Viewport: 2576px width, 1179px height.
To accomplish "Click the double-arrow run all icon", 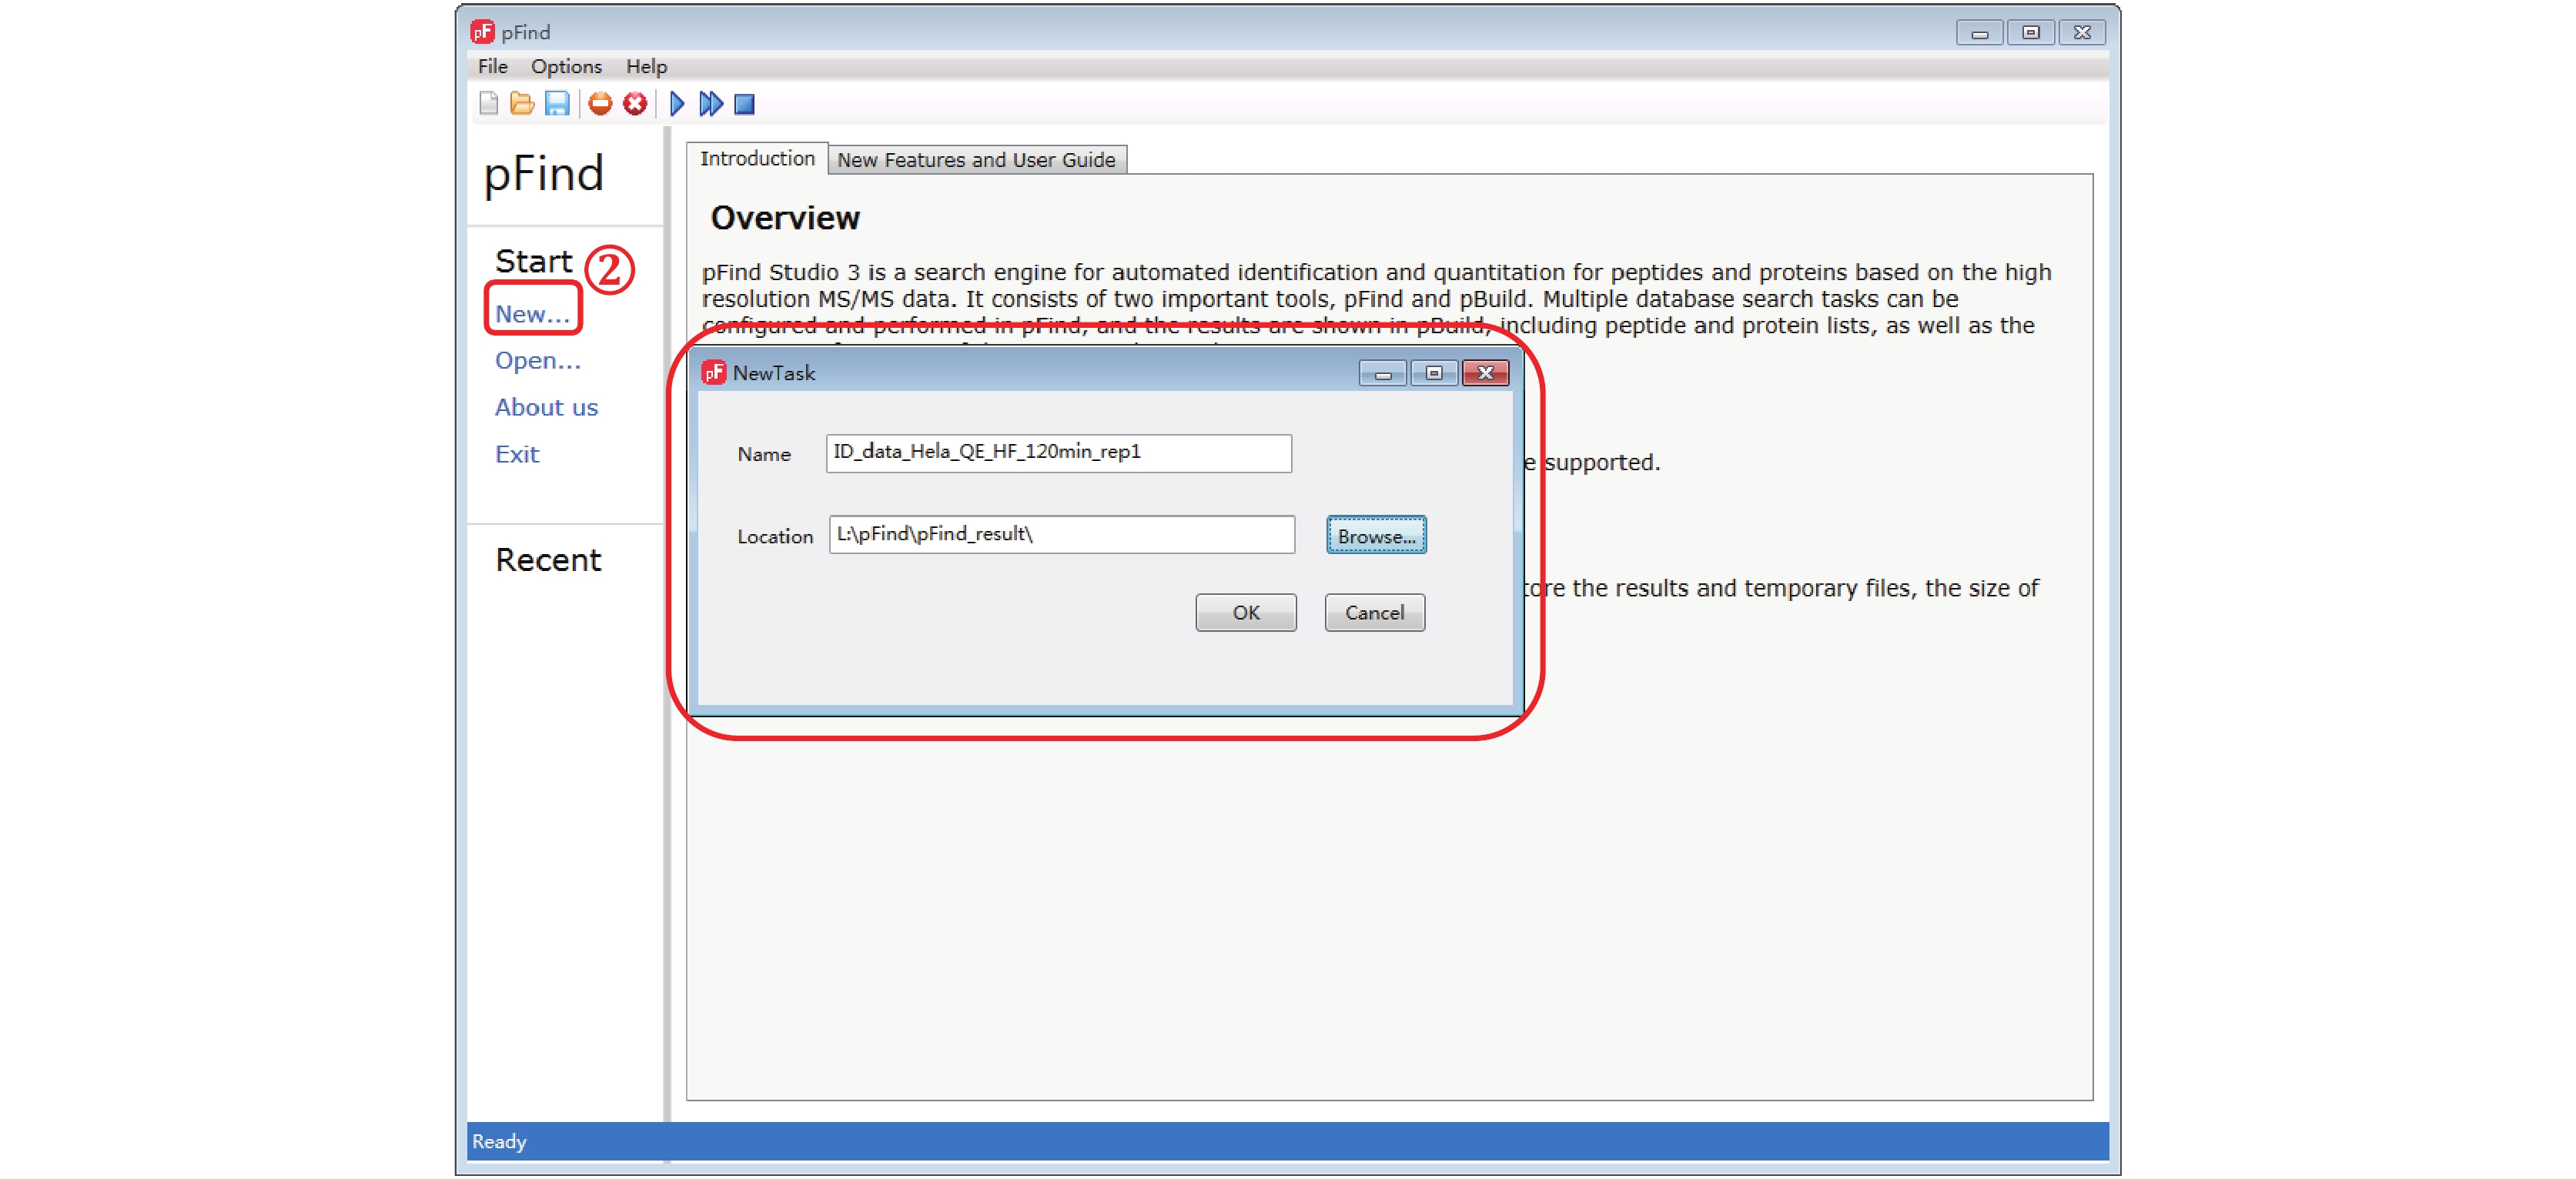I will coord(711,104).
